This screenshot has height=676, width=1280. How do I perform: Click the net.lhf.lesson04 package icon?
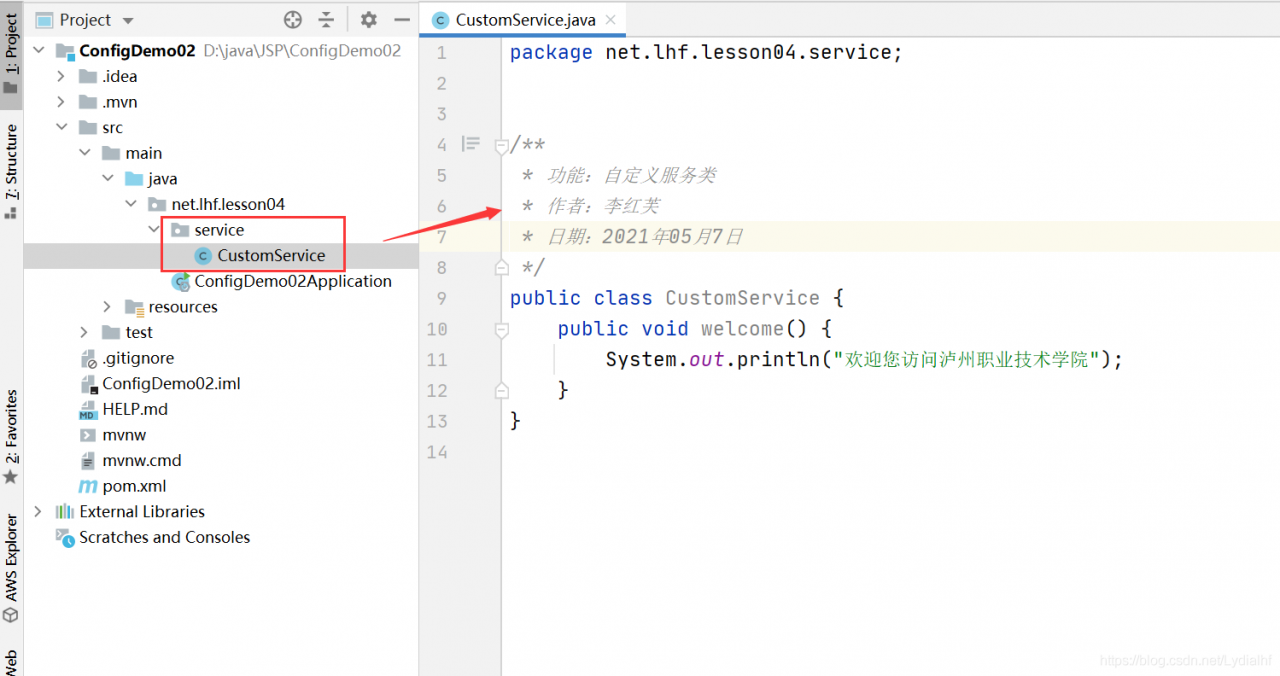[x=157, y=204]
